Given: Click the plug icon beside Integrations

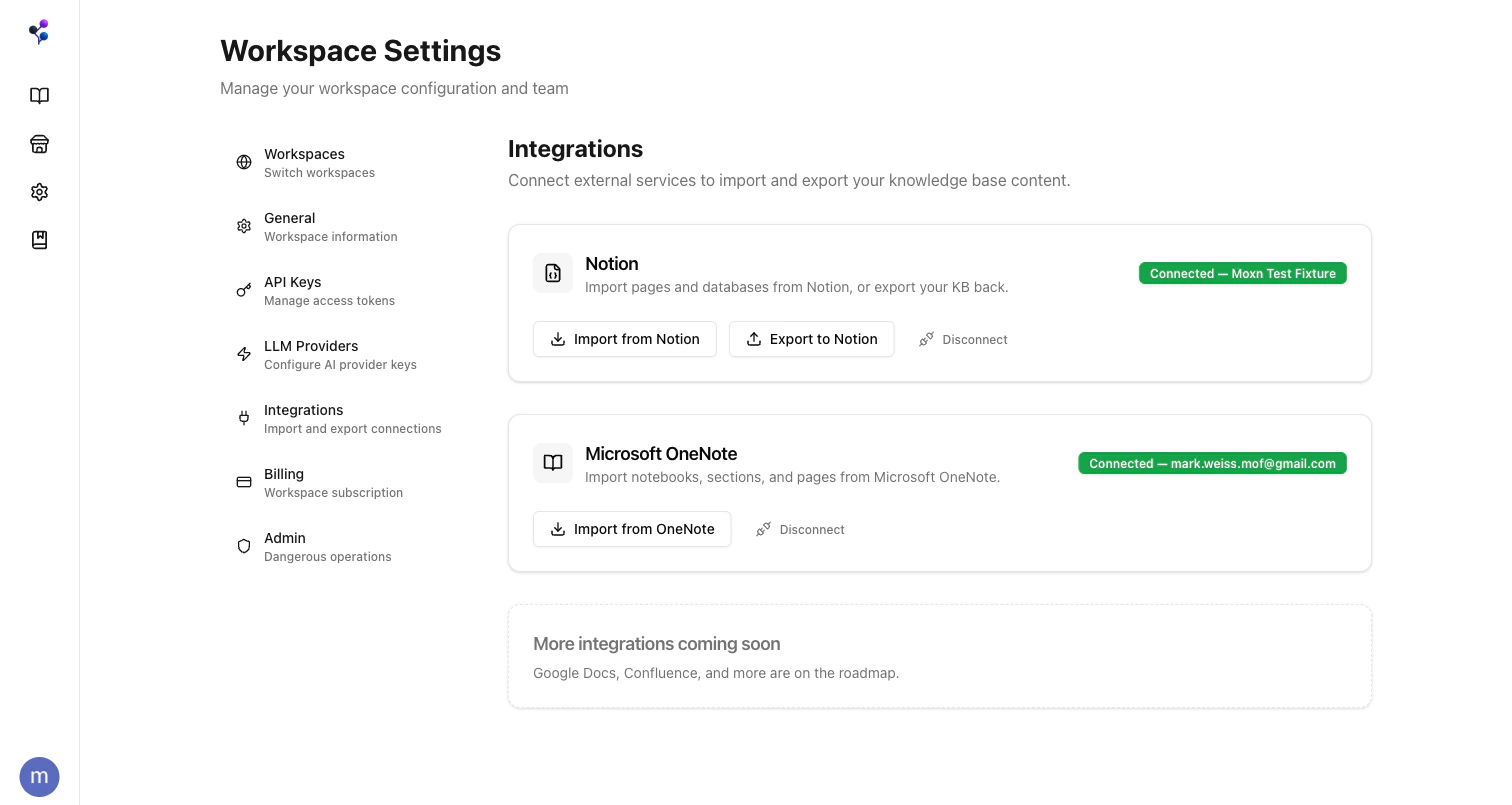Looking at the screenshot, I should coord(244,418).
